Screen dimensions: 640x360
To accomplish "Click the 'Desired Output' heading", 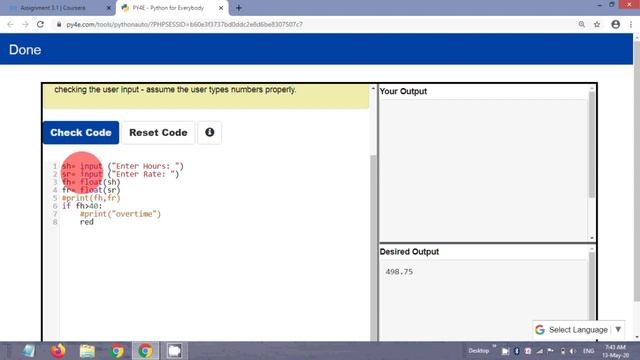I will click(x=409, y=252).
